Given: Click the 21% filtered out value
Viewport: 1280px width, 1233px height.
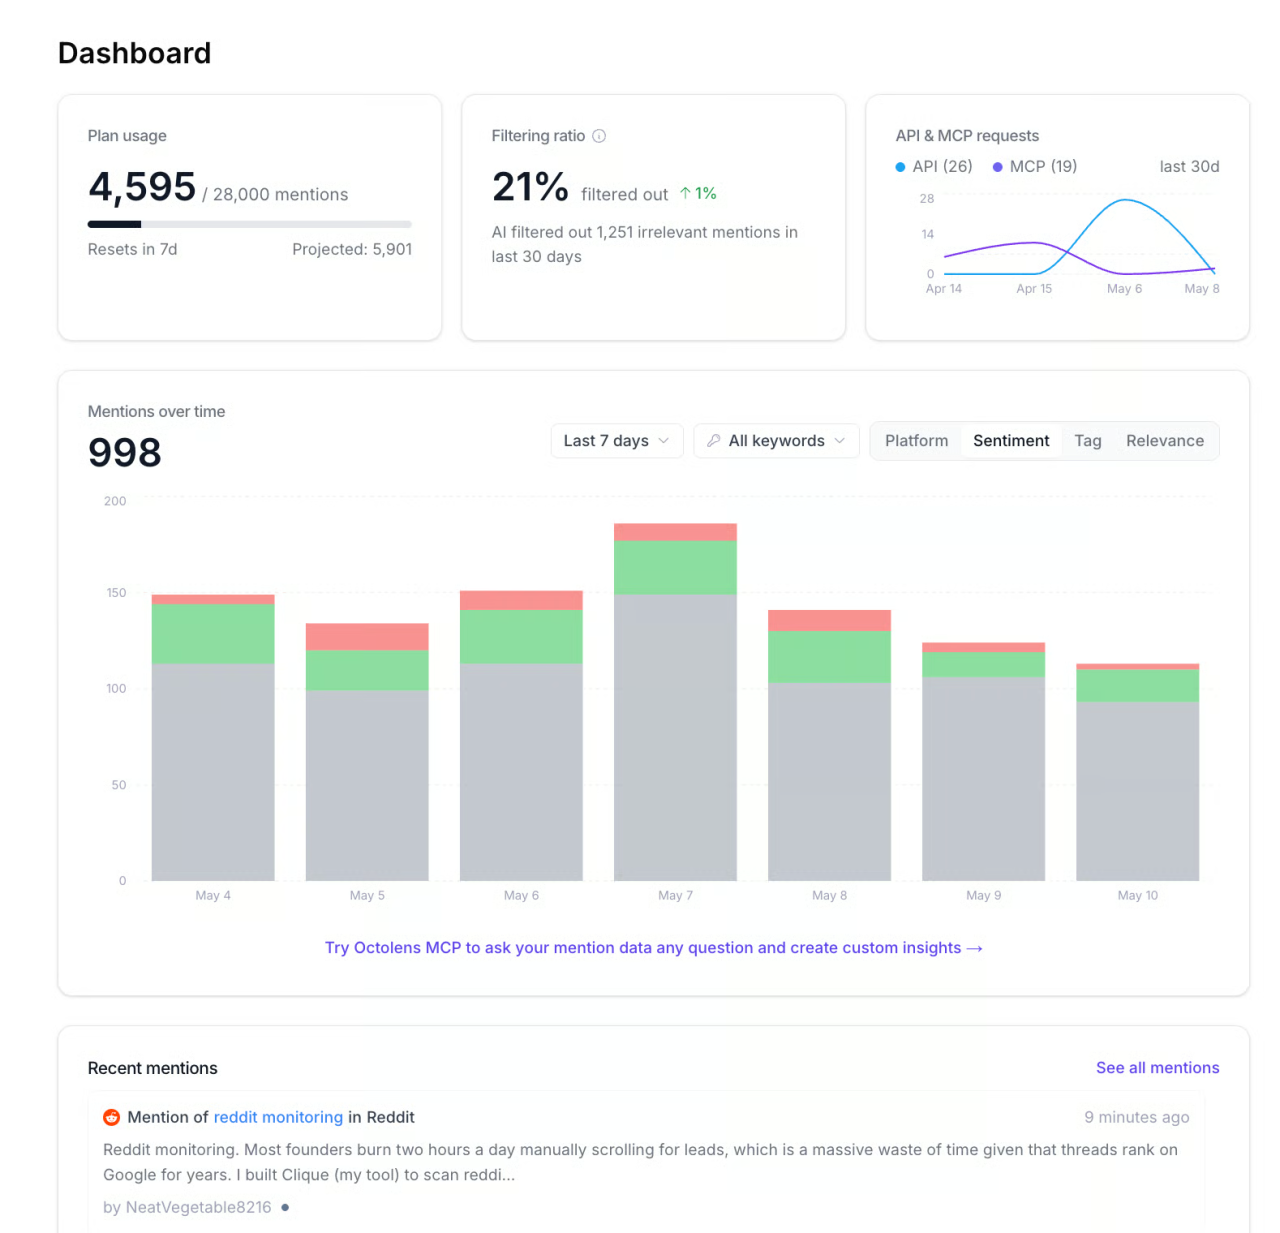Looking at the screenshot, I should tap(530, 187).
